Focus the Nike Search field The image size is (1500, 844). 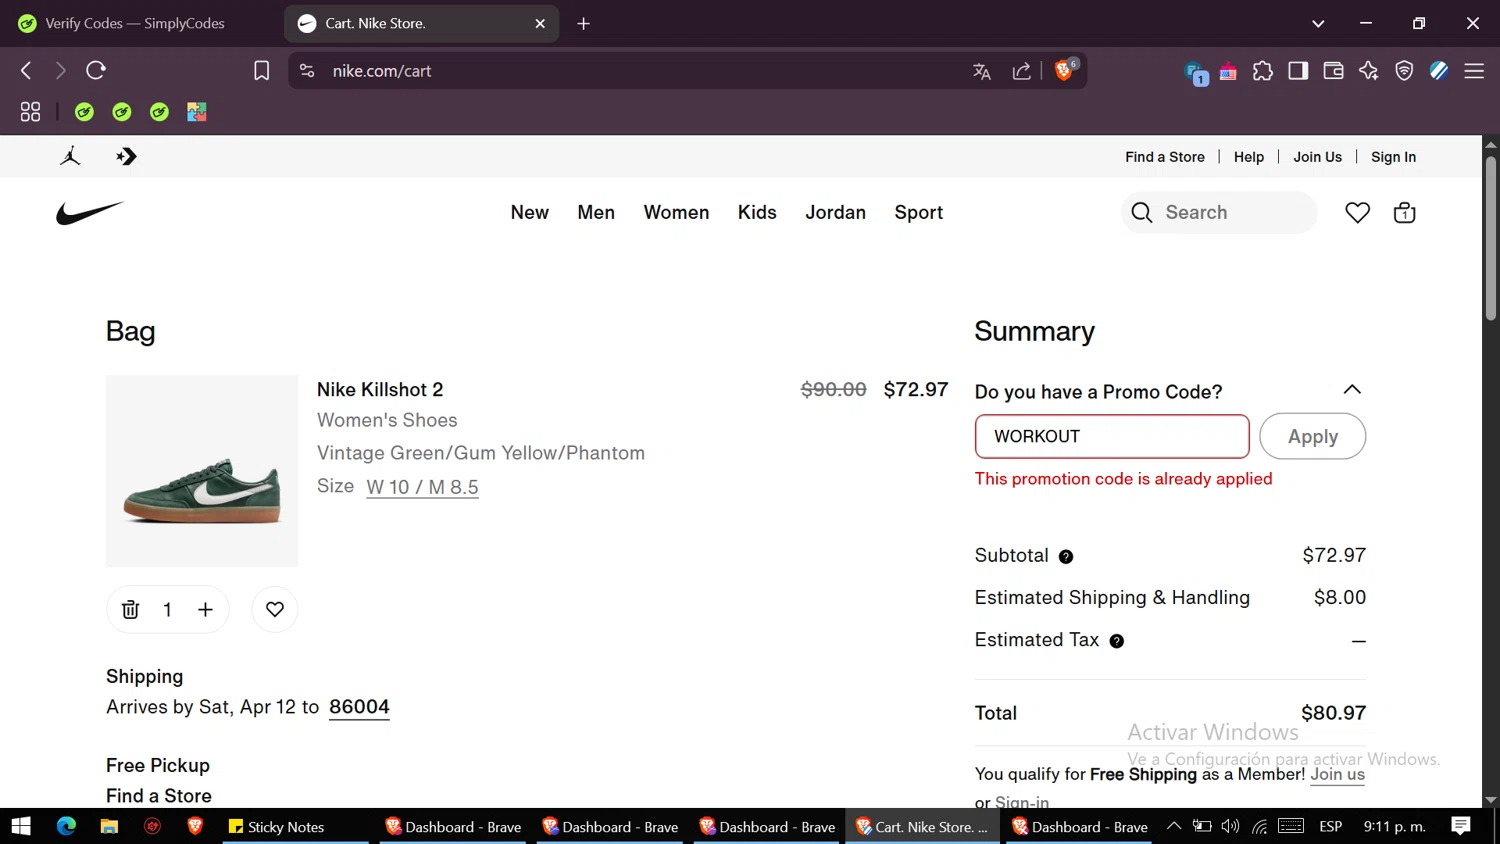(1220, 213)
